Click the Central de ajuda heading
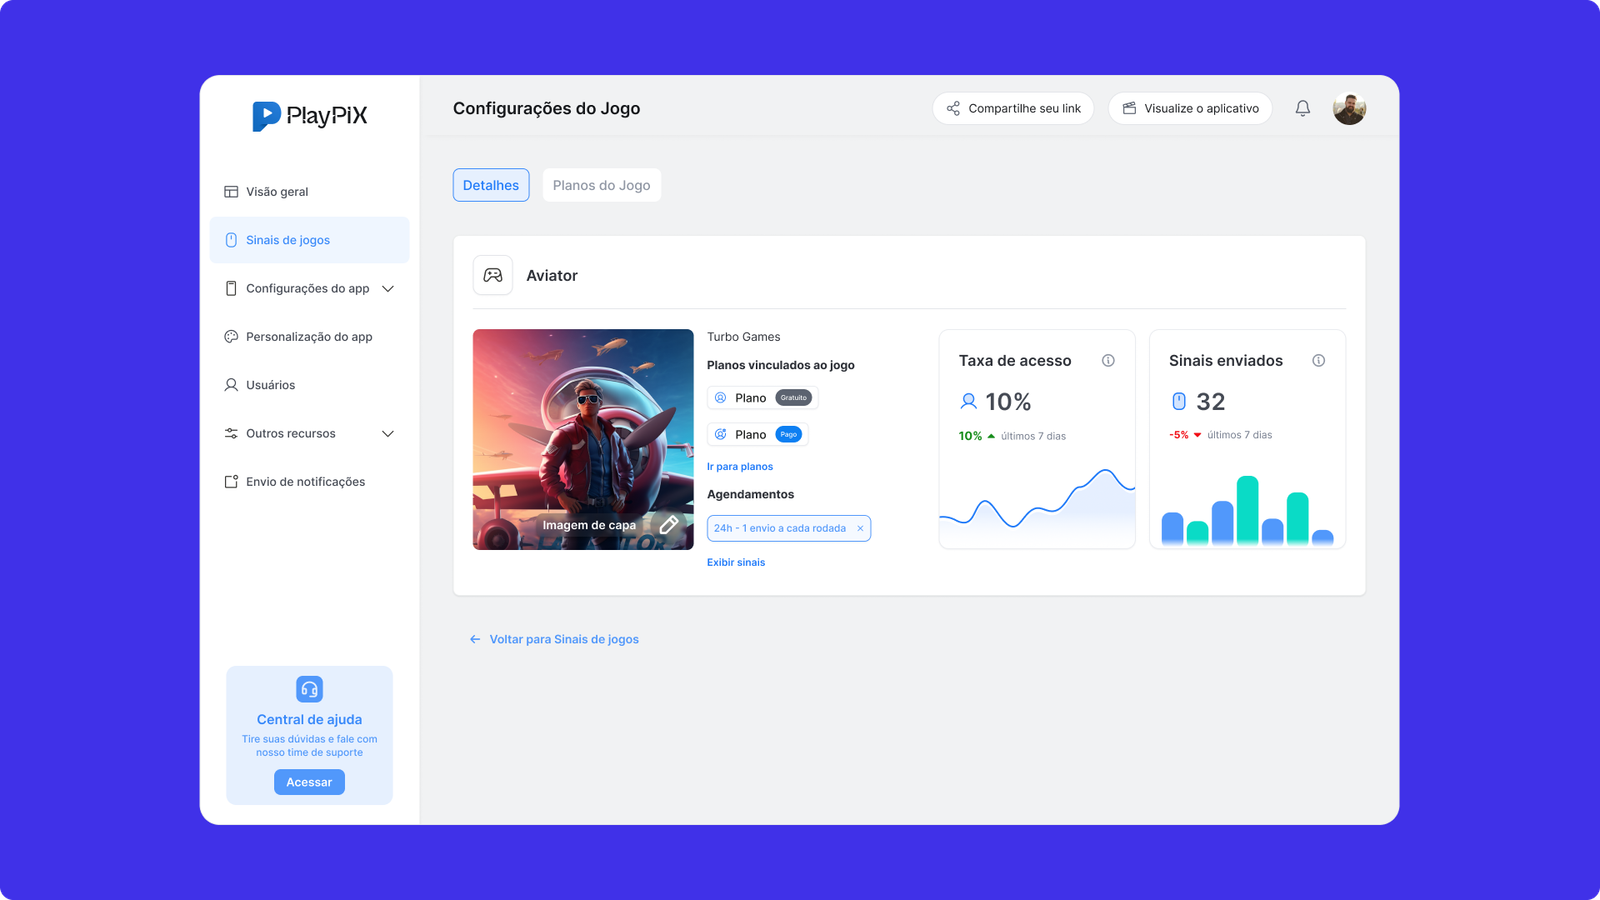Image resolution: width=1600 pixels, height=900 pixels. point(309,719)
